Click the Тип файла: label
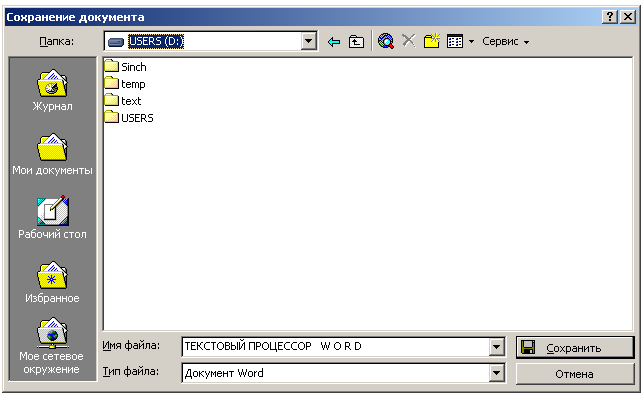This screenshot has height=396, width=643. (131, 371)
